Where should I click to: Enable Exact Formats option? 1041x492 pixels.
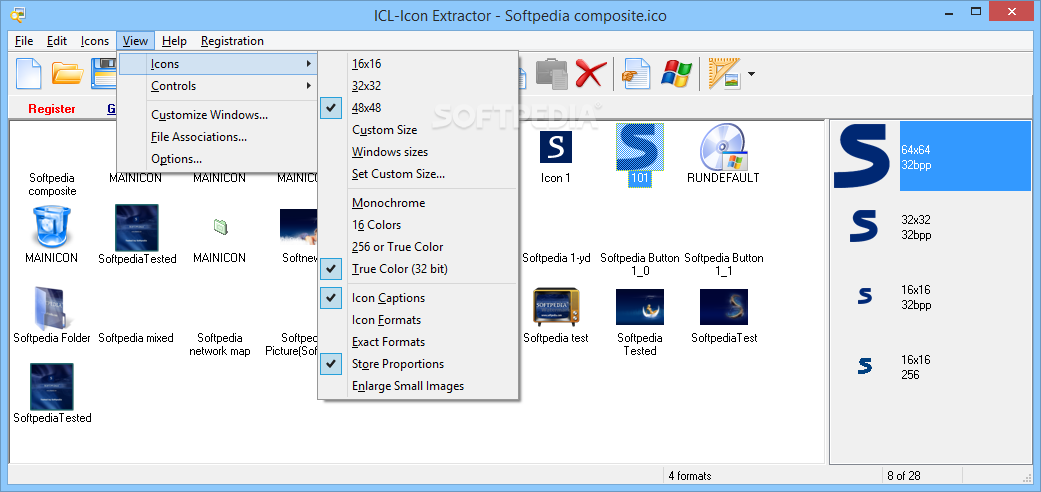[x=418, y=342]
